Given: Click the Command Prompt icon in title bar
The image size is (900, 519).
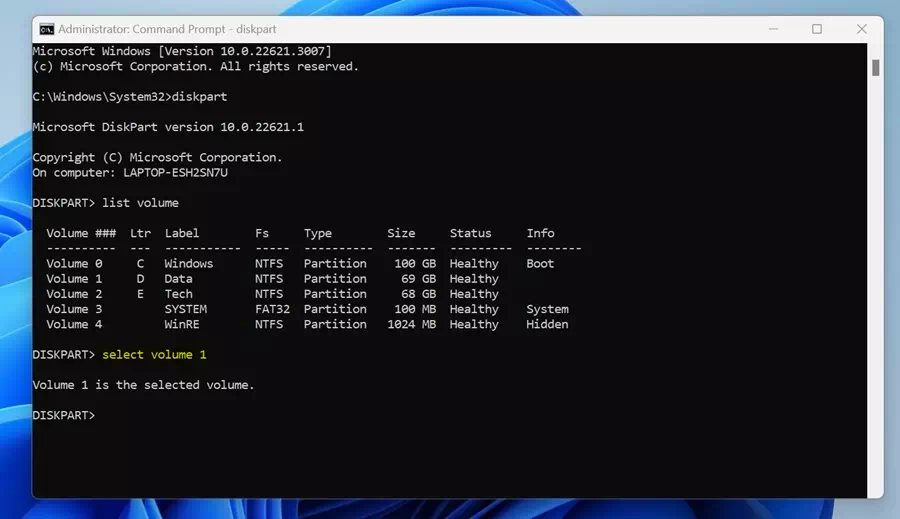Looking at the screenshot, I should (x=46, y=29).
